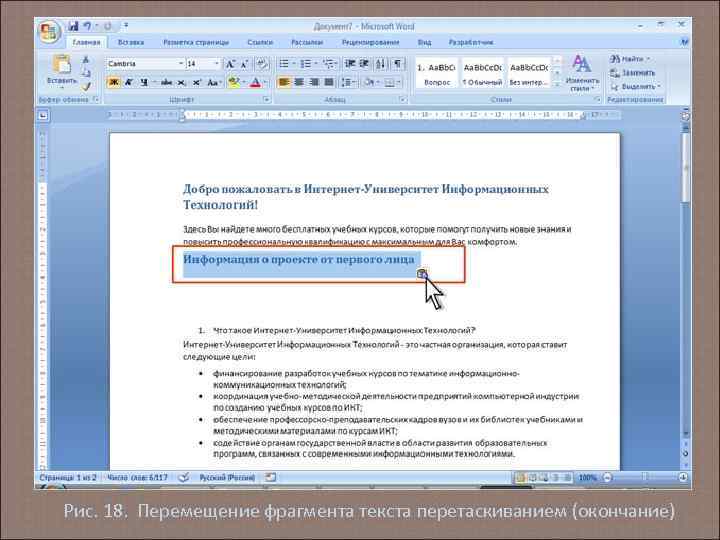Open the Абзац dialog launcher

click(x=403, y=100)
